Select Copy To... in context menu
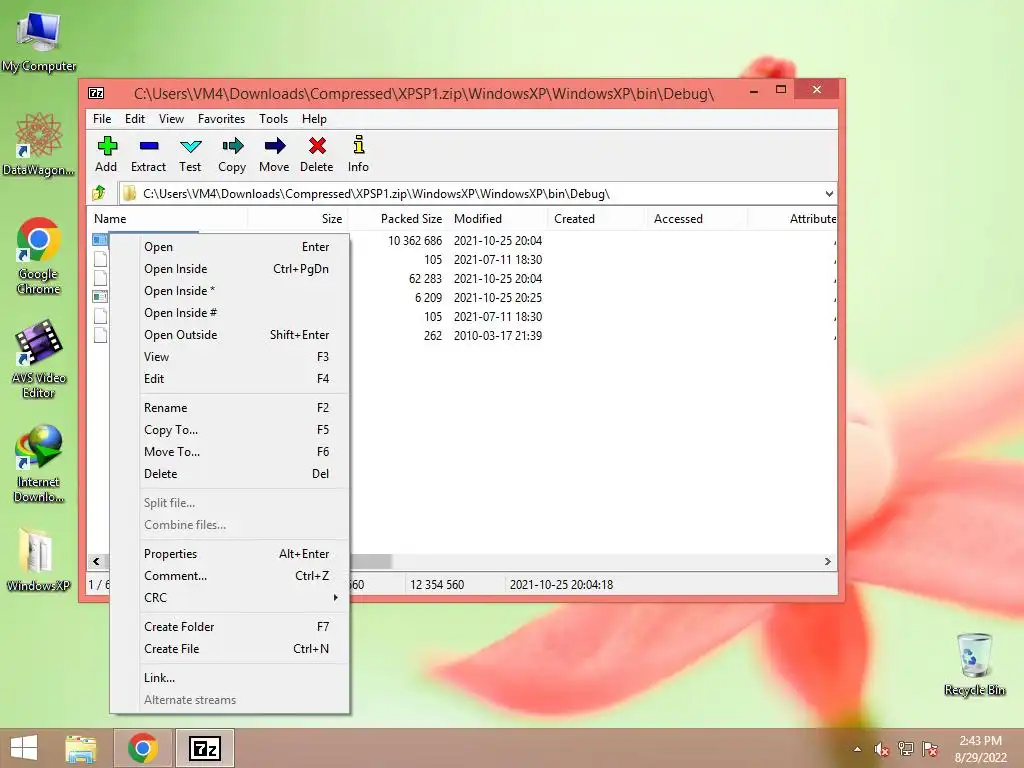 click(231, 430)
